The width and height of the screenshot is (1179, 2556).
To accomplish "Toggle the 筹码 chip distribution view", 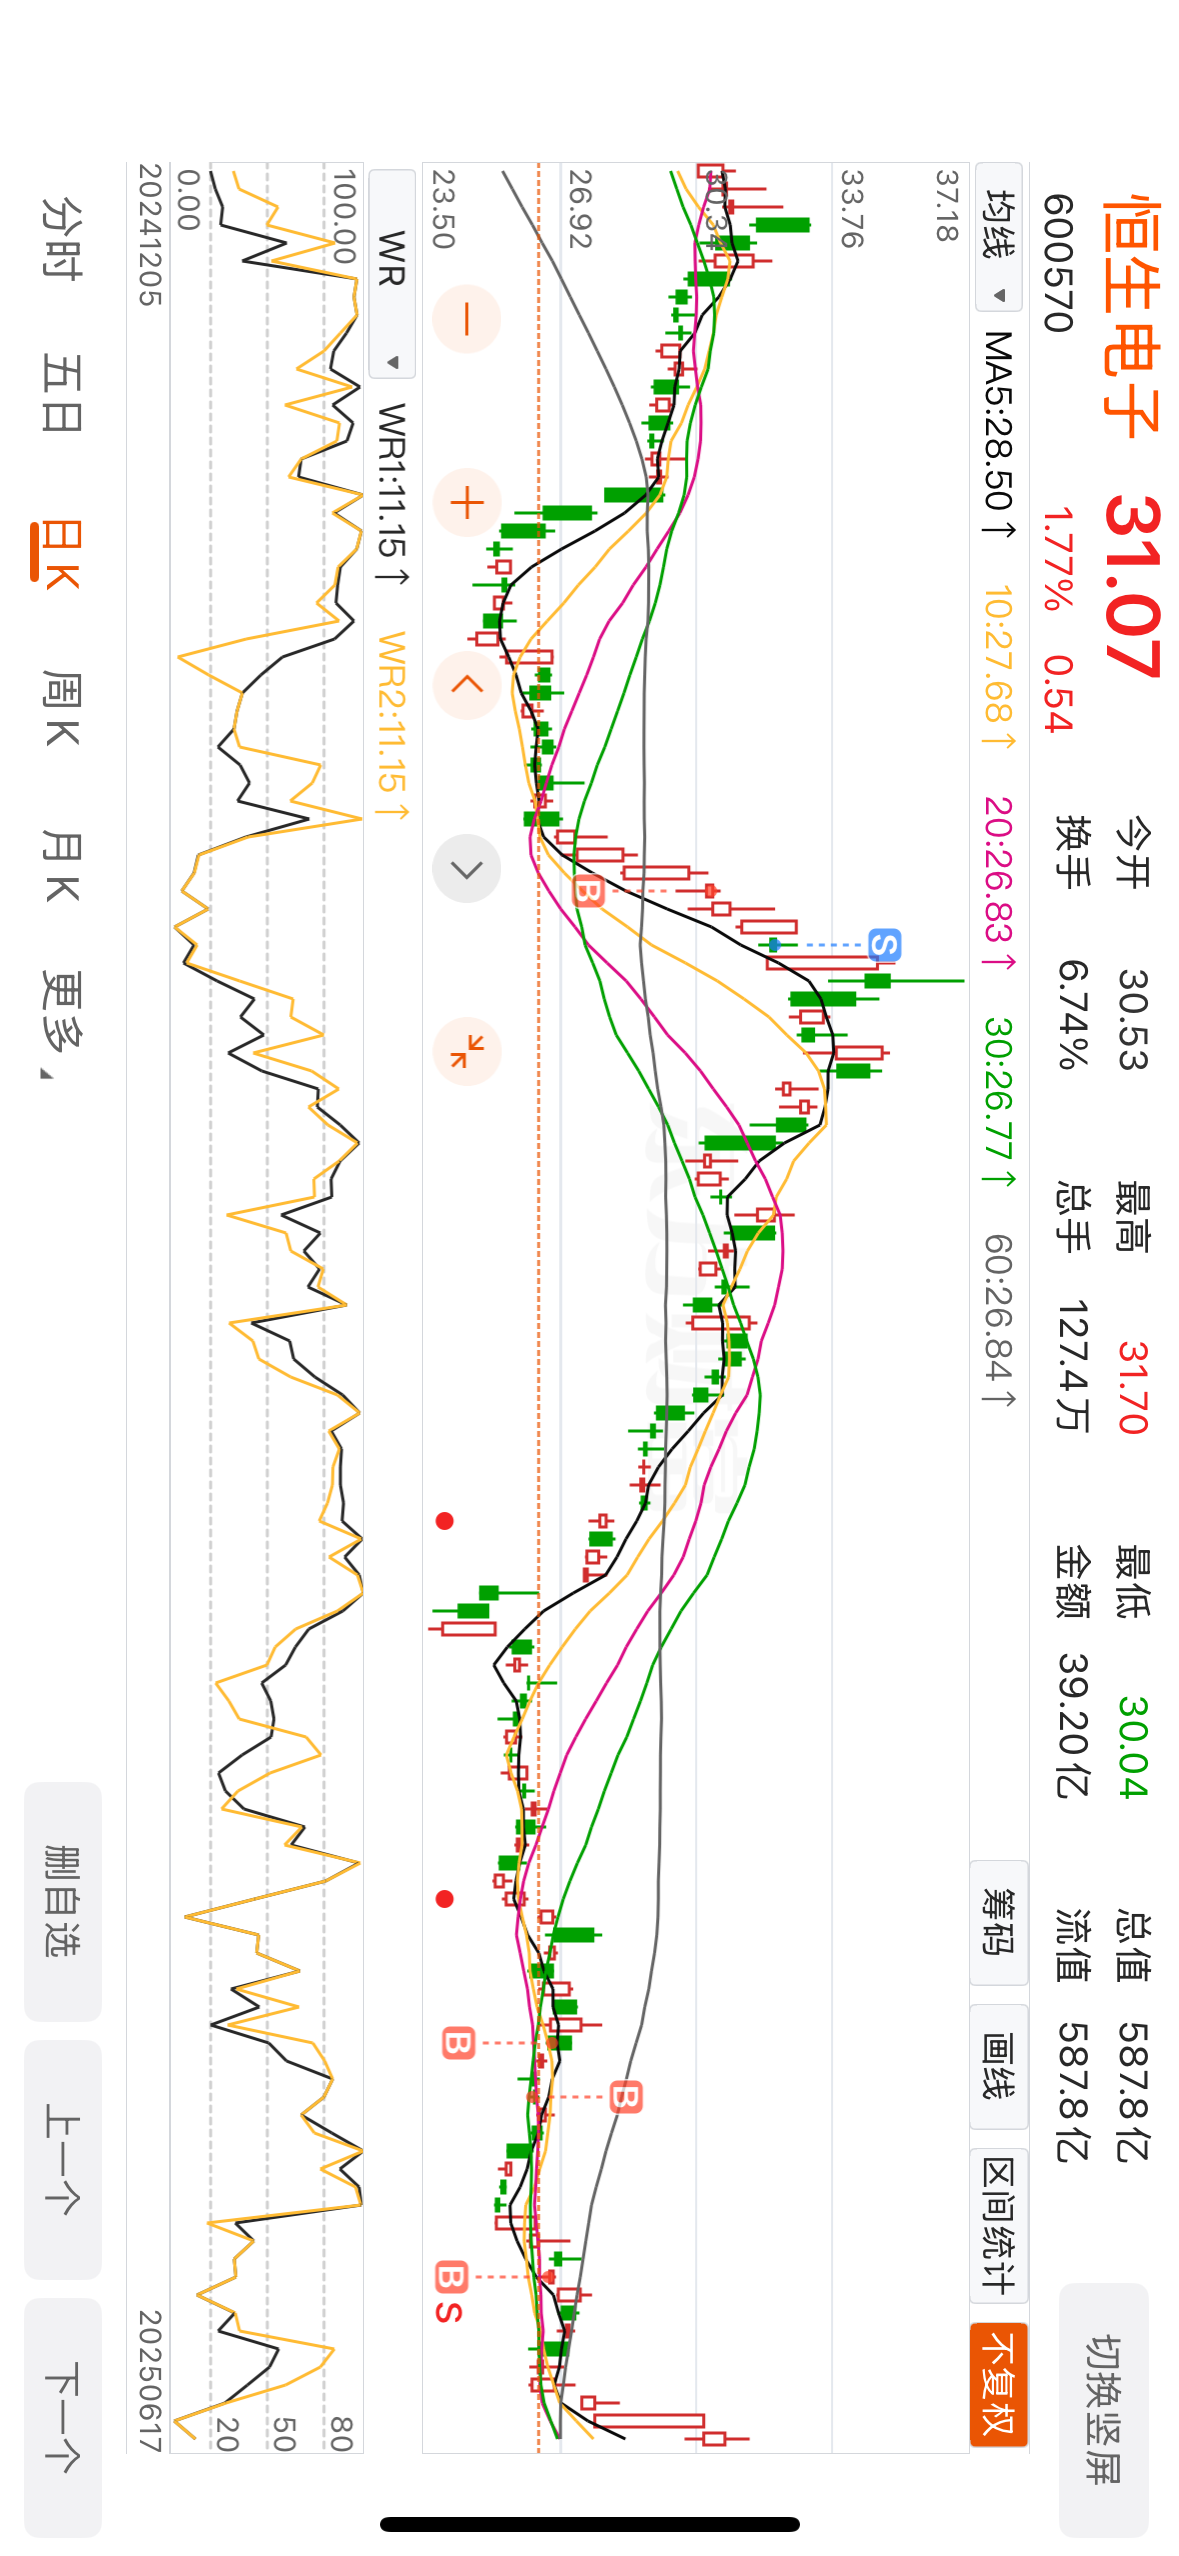I will [998, 1921].
